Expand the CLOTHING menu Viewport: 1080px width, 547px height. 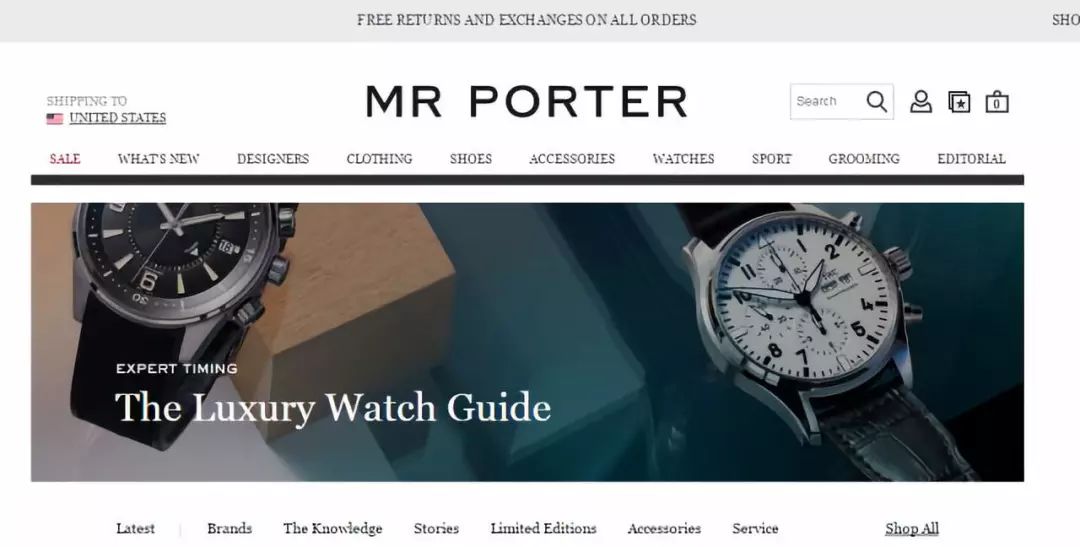380,158
